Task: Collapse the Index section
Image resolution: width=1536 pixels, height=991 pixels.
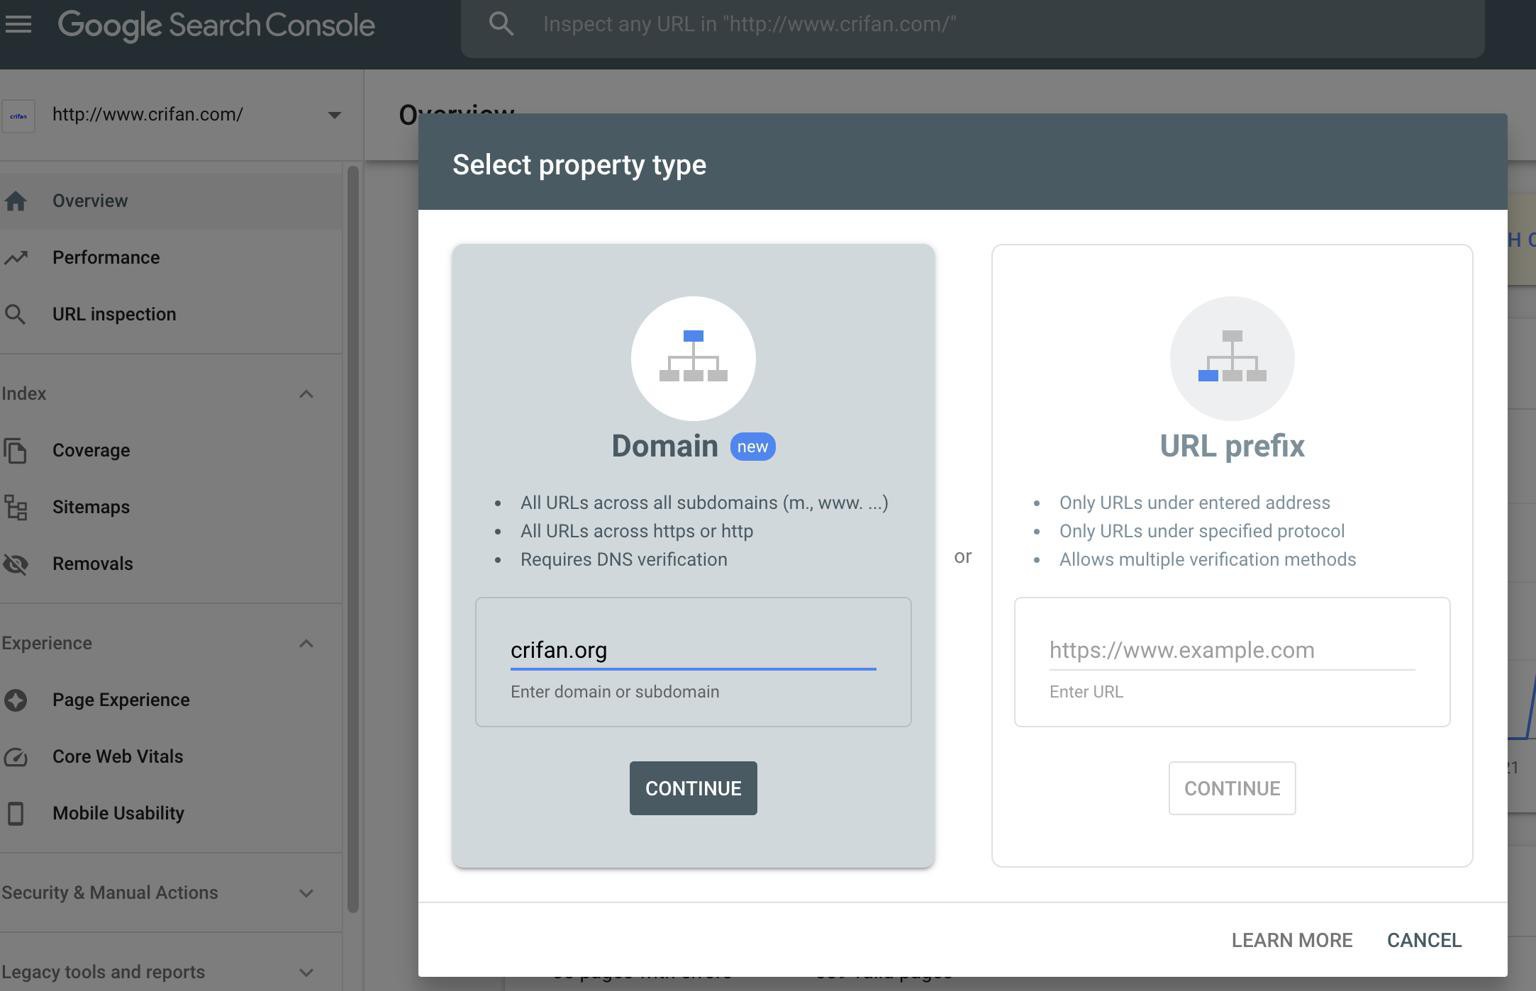Action: pyautogui.click(x=306, y=394)
